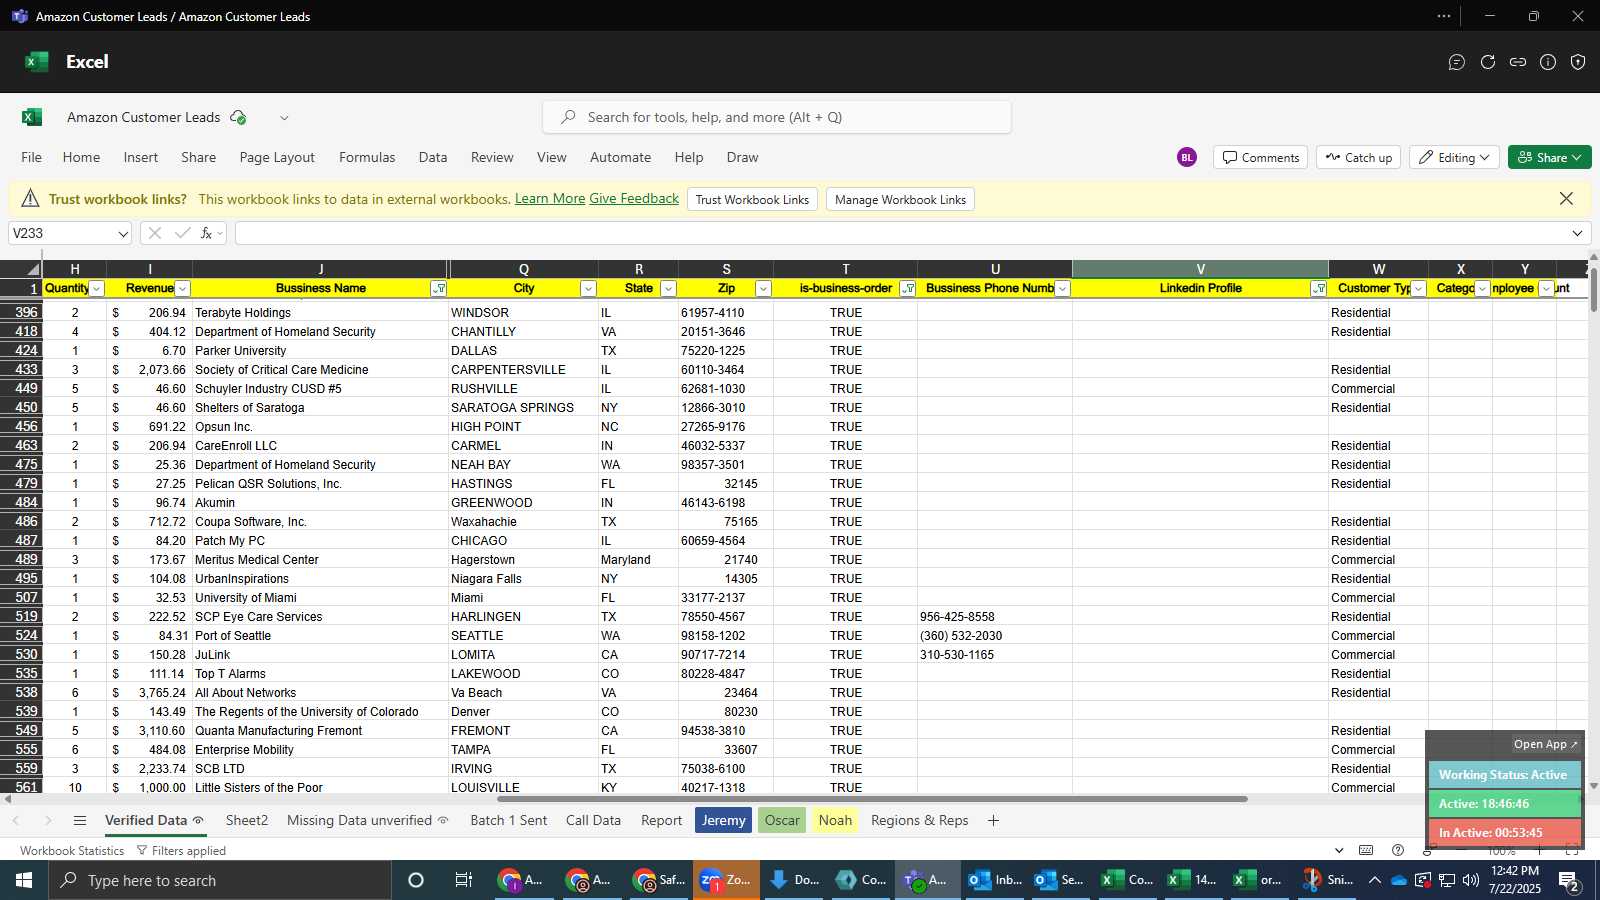Switch to the Jeremy sheet tab
Viewport: 1600px width, 900px height.
[723, 820]
